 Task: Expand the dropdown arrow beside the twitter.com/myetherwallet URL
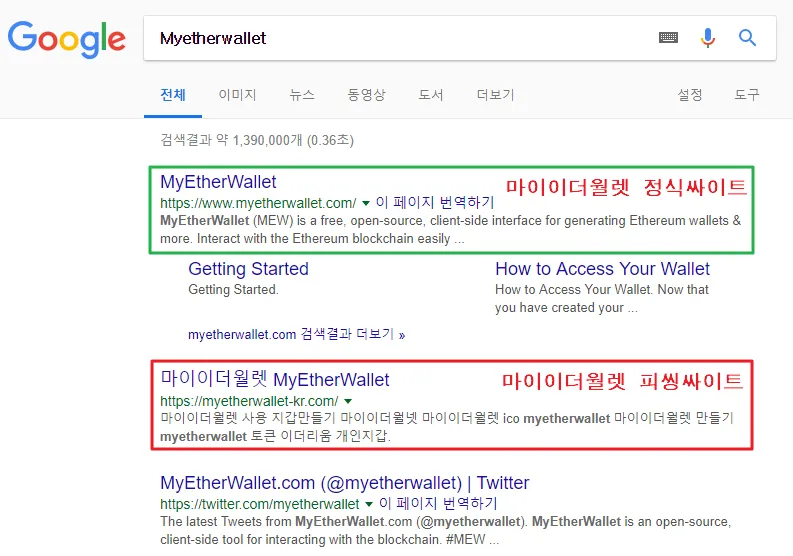coord(369,504)
